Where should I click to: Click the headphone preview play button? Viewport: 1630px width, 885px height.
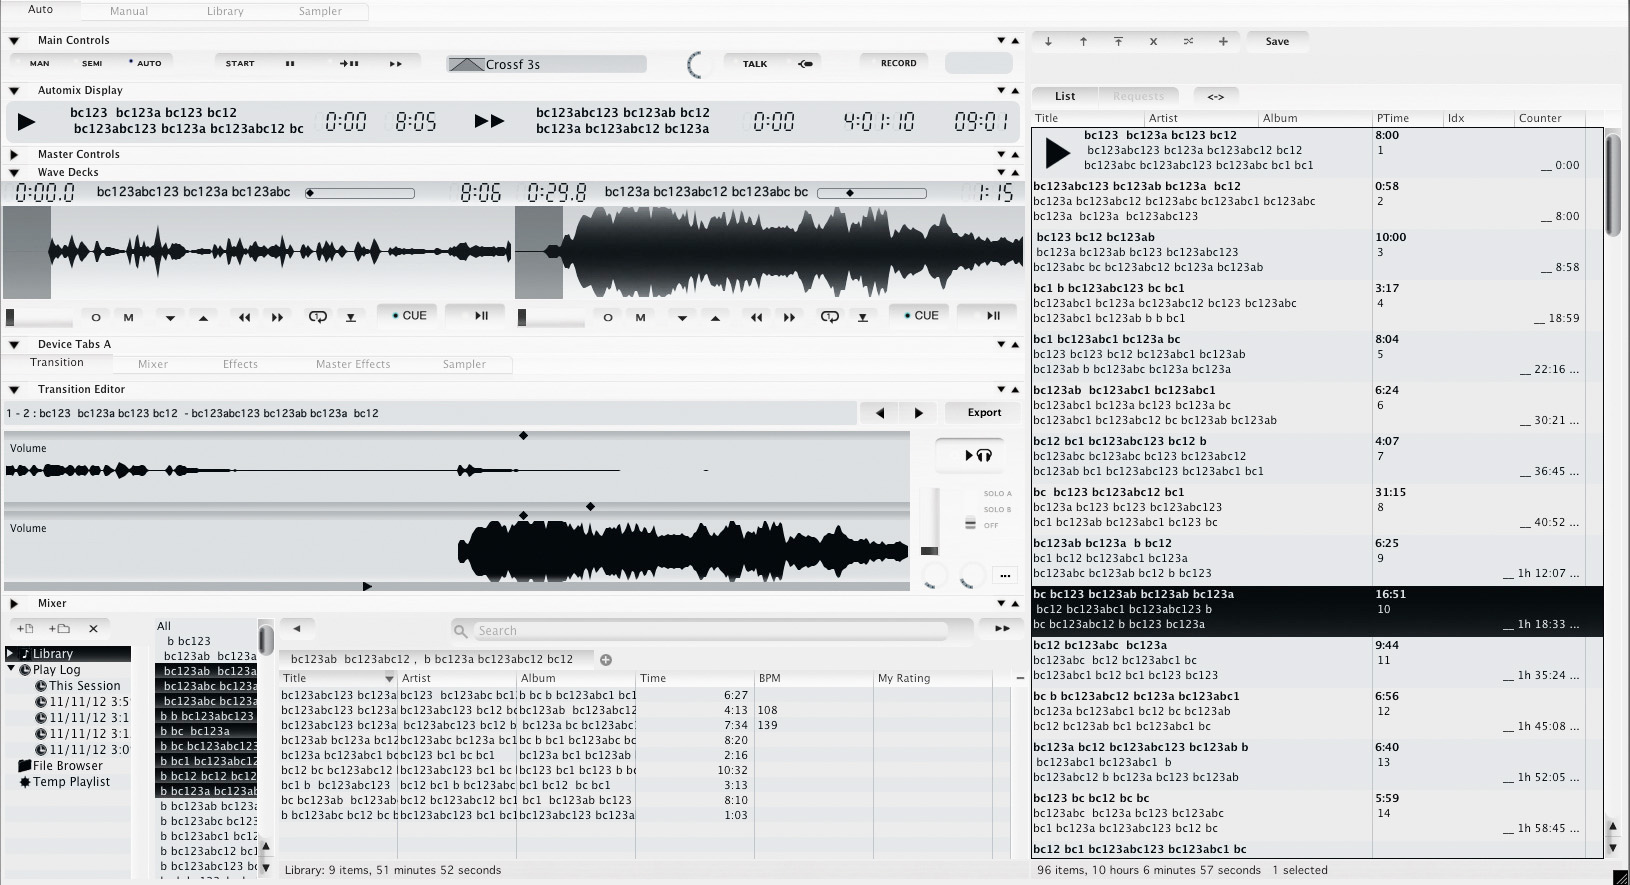point(977,456)
